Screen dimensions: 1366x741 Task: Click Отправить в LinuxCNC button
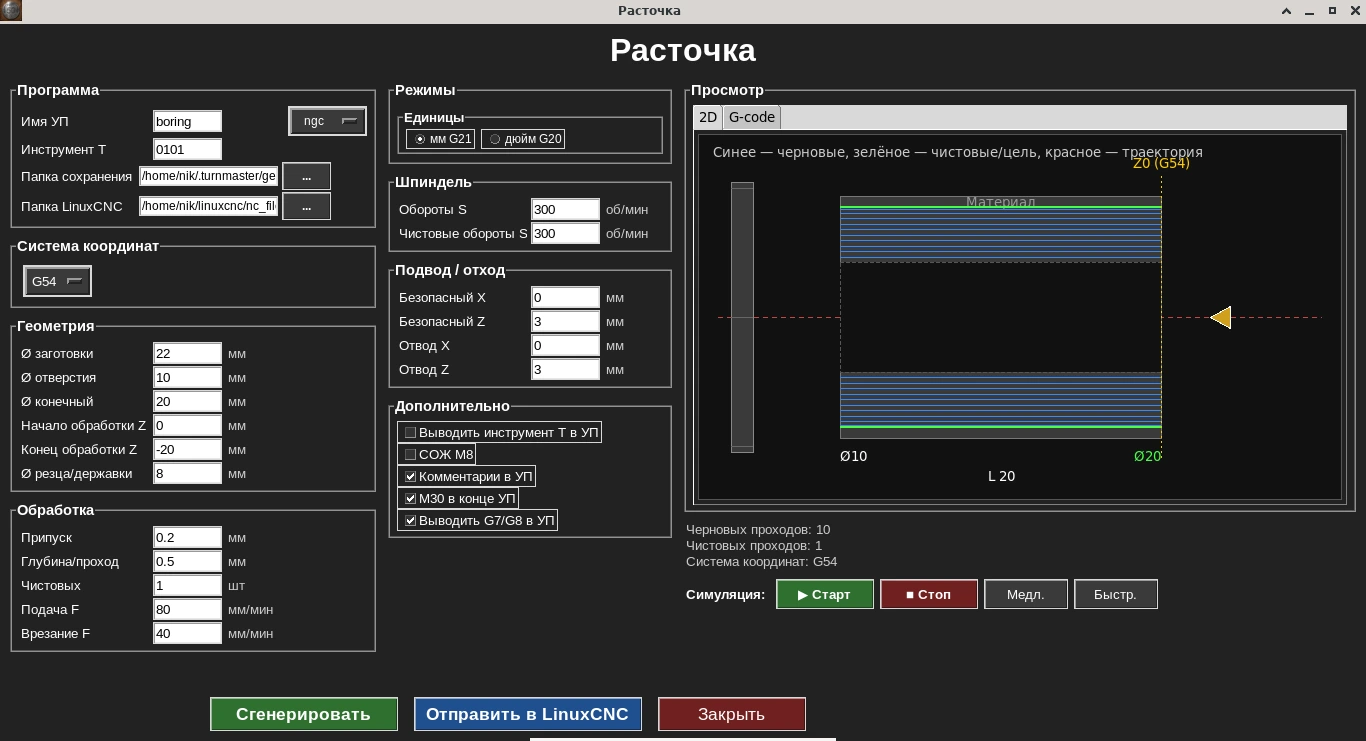pos(528,714)
